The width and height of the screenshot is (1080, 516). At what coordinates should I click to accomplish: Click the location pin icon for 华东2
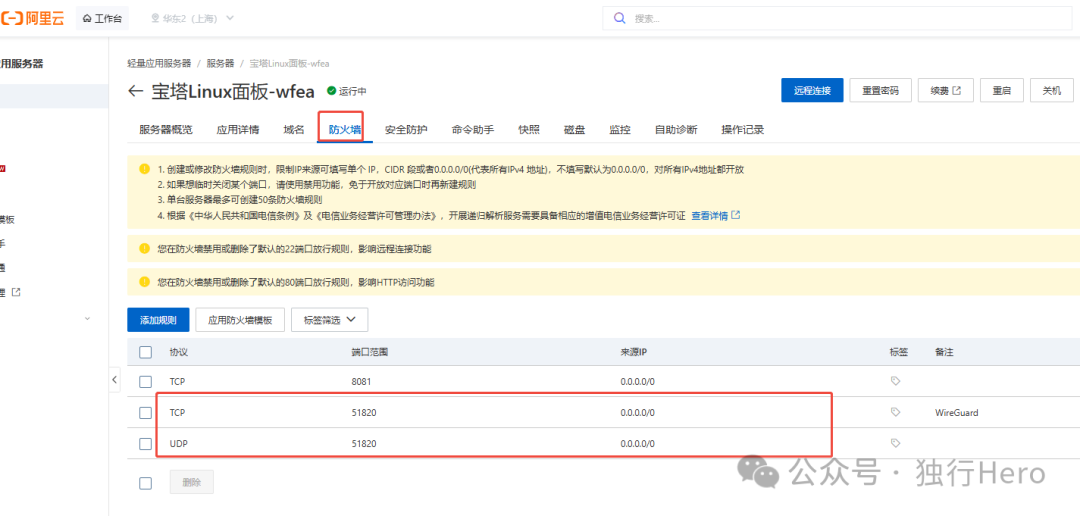coord(155,18)
